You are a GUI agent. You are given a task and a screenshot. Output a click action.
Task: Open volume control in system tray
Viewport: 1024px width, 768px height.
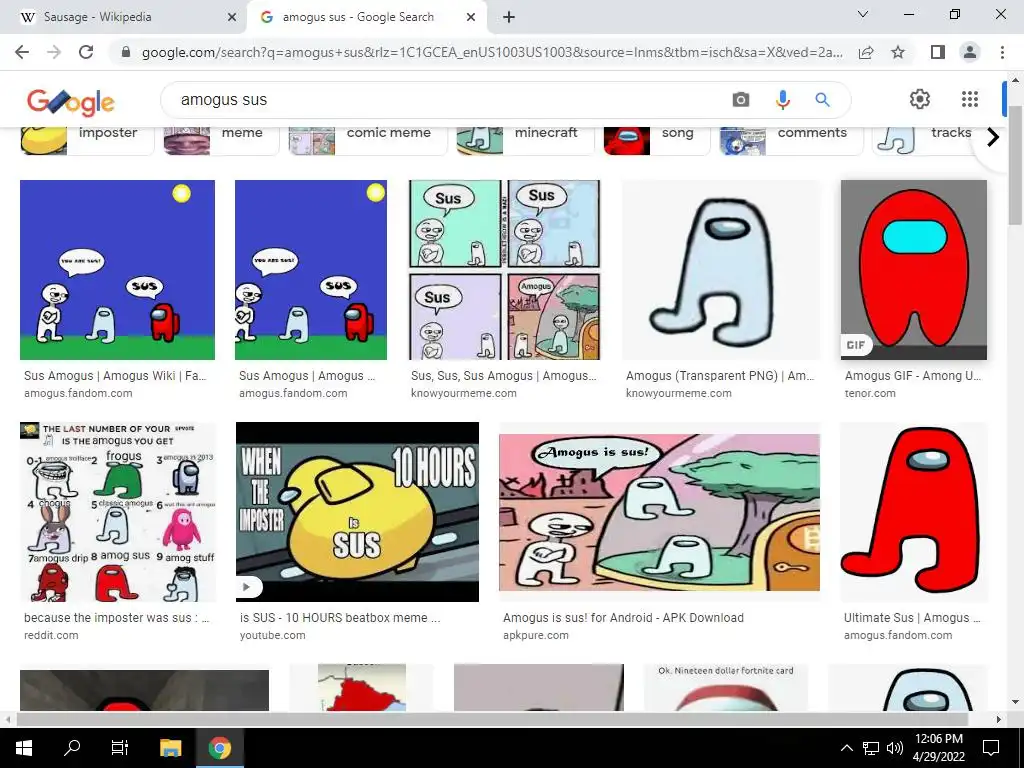[894, 748]
